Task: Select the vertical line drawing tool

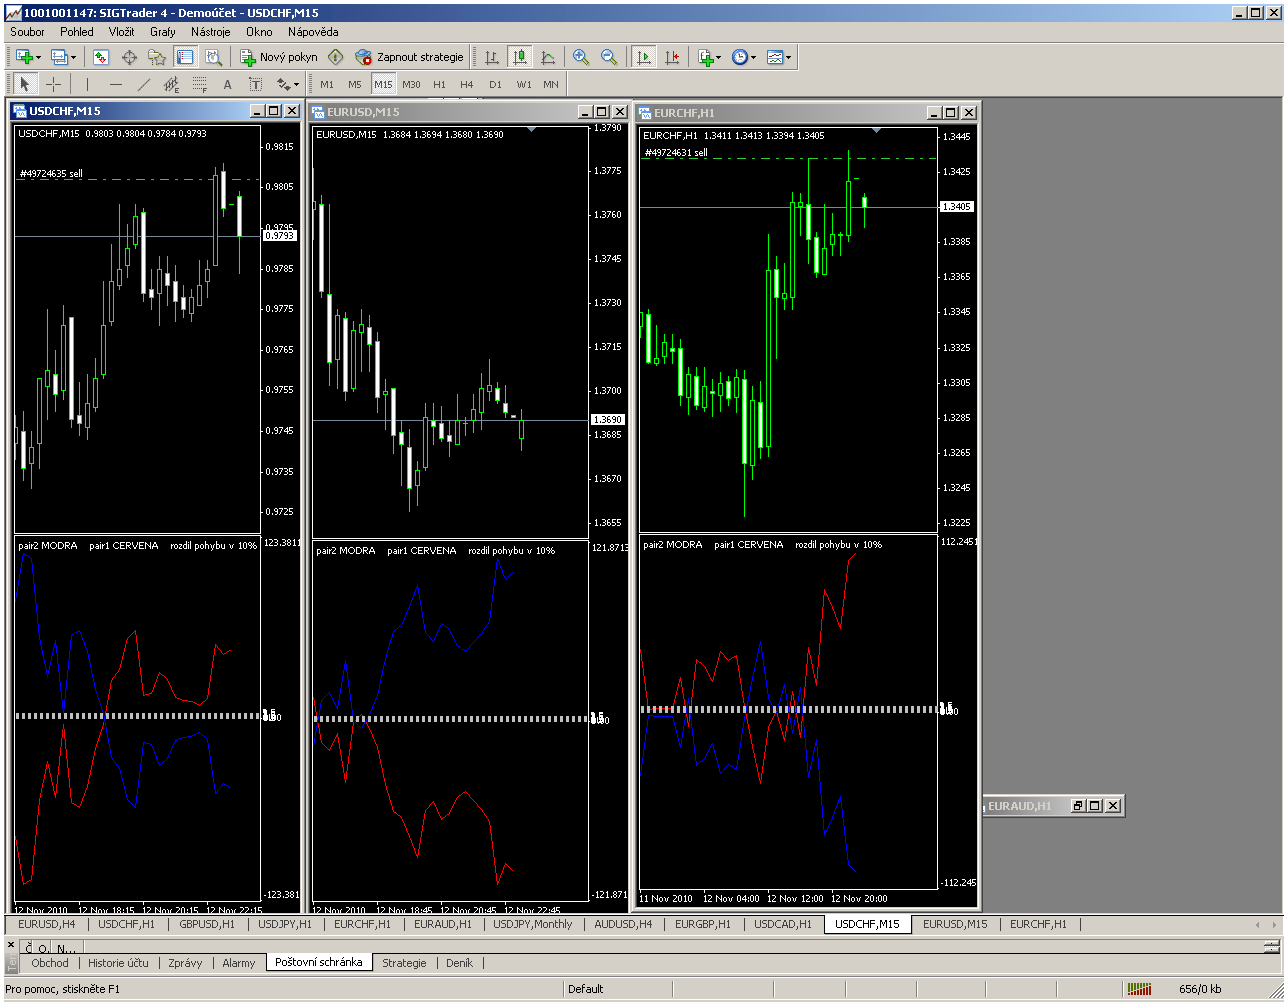Action: [87, 84]
